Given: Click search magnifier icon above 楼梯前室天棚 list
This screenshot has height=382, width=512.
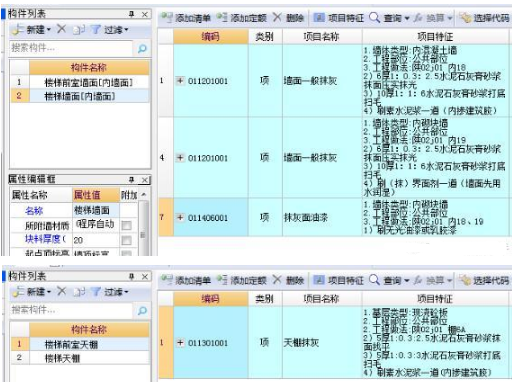Looking at the screenshot, I should (x=142, y=311).
